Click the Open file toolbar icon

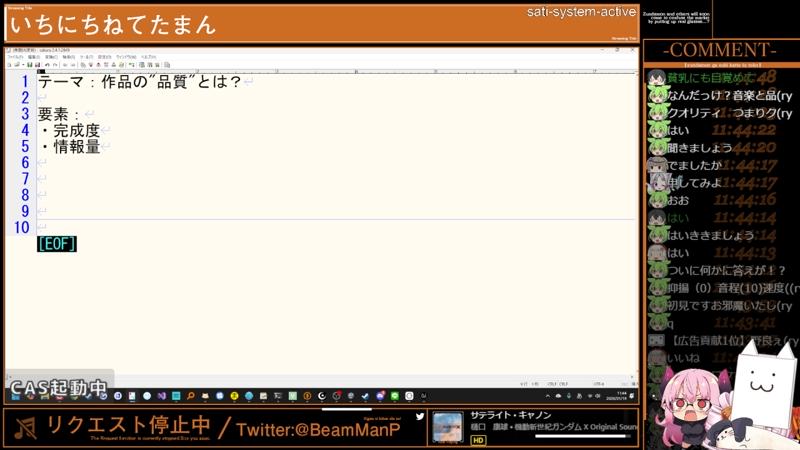coord(16,65)
